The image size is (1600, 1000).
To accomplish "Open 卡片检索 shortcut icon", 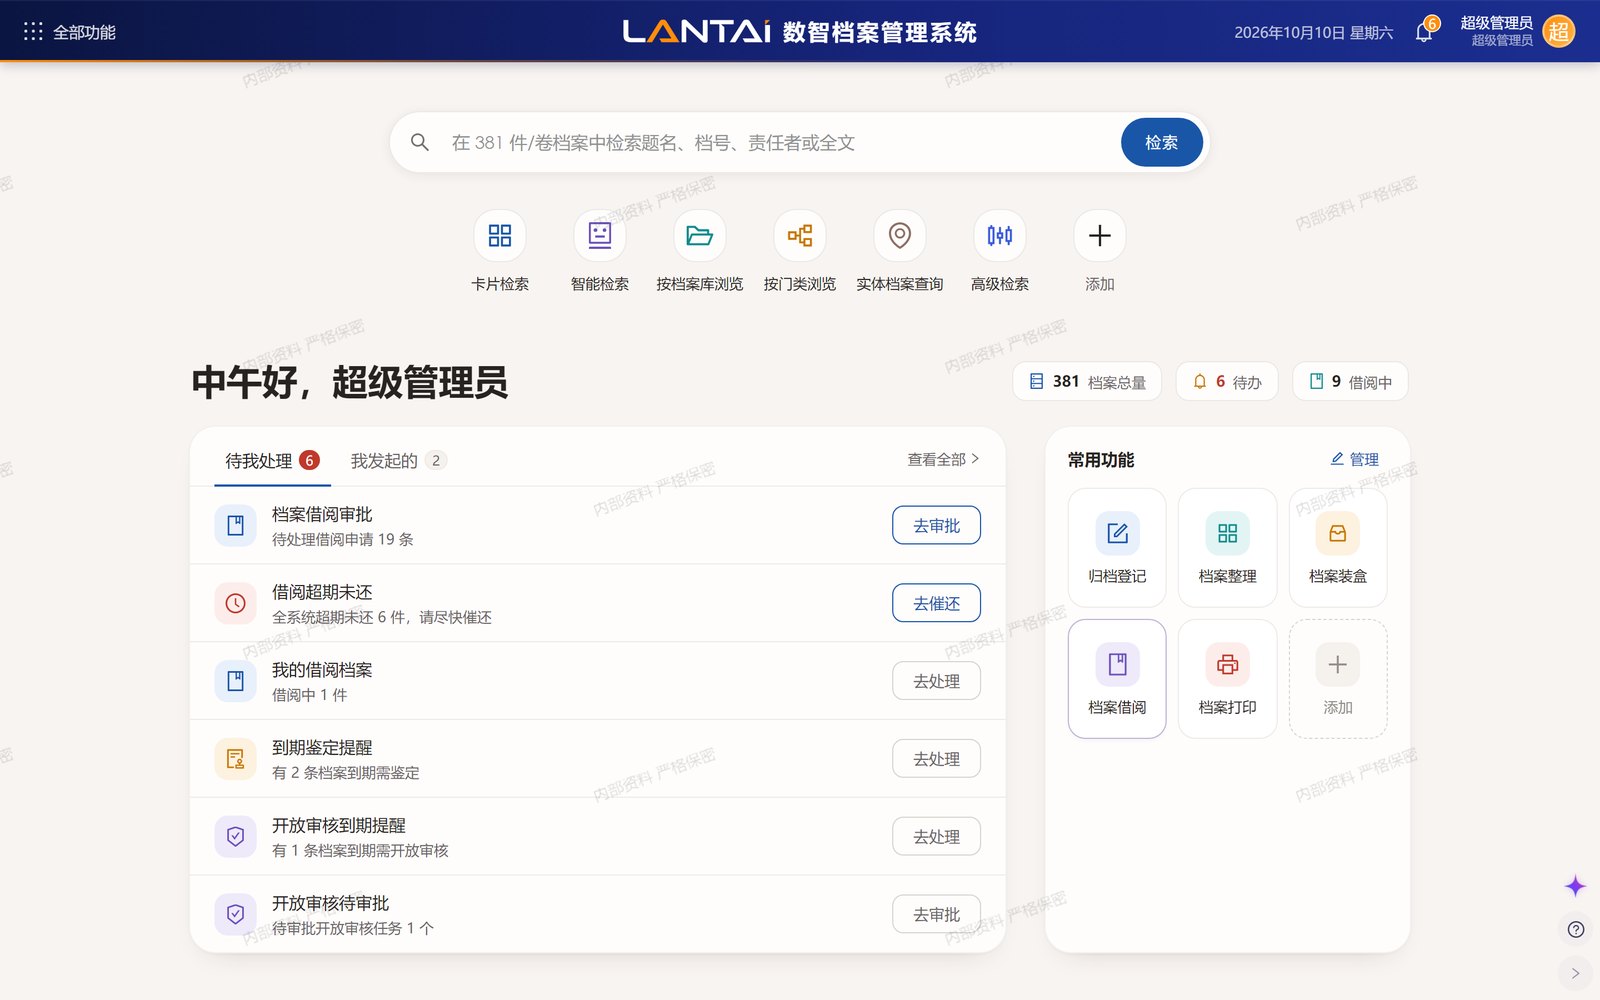I will pos(500,235).
